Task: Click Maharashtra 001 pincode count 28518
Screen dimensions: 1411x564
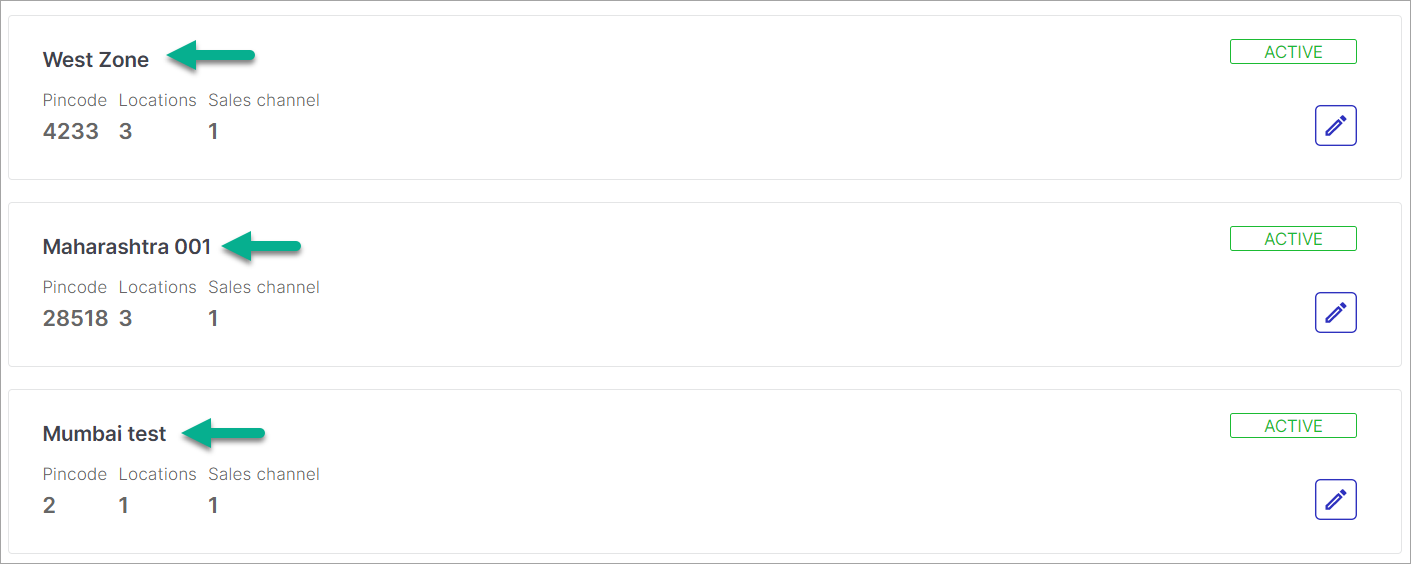Action: [75, 318]
